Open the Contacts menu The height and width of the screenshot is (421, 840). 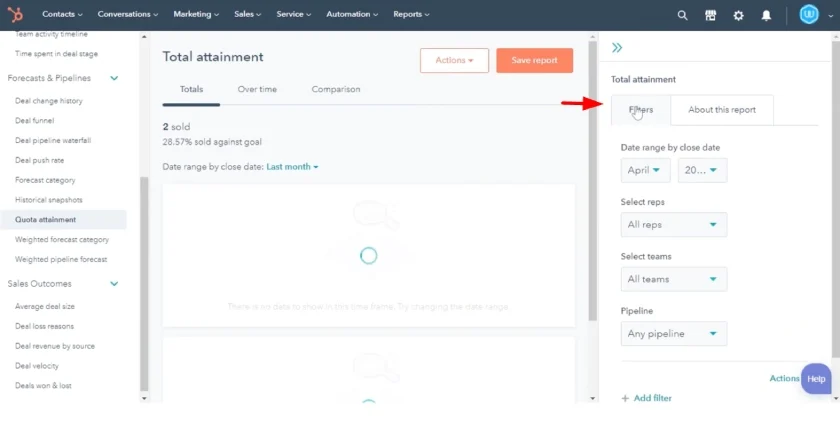[62, 14]
